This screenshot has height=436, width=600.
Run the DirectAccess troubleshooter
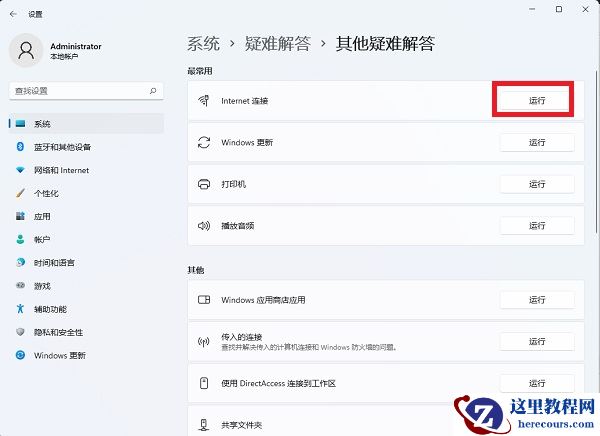pyautogui.click(x=537, y=383)
